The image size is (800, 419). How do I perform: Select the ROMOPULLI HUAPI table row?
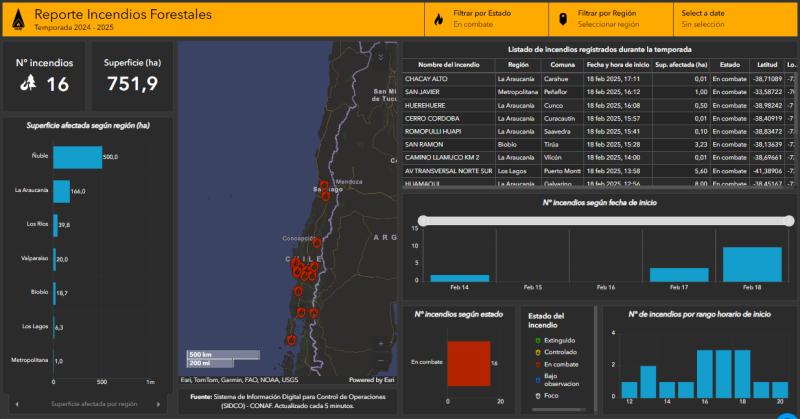[598, 131]
